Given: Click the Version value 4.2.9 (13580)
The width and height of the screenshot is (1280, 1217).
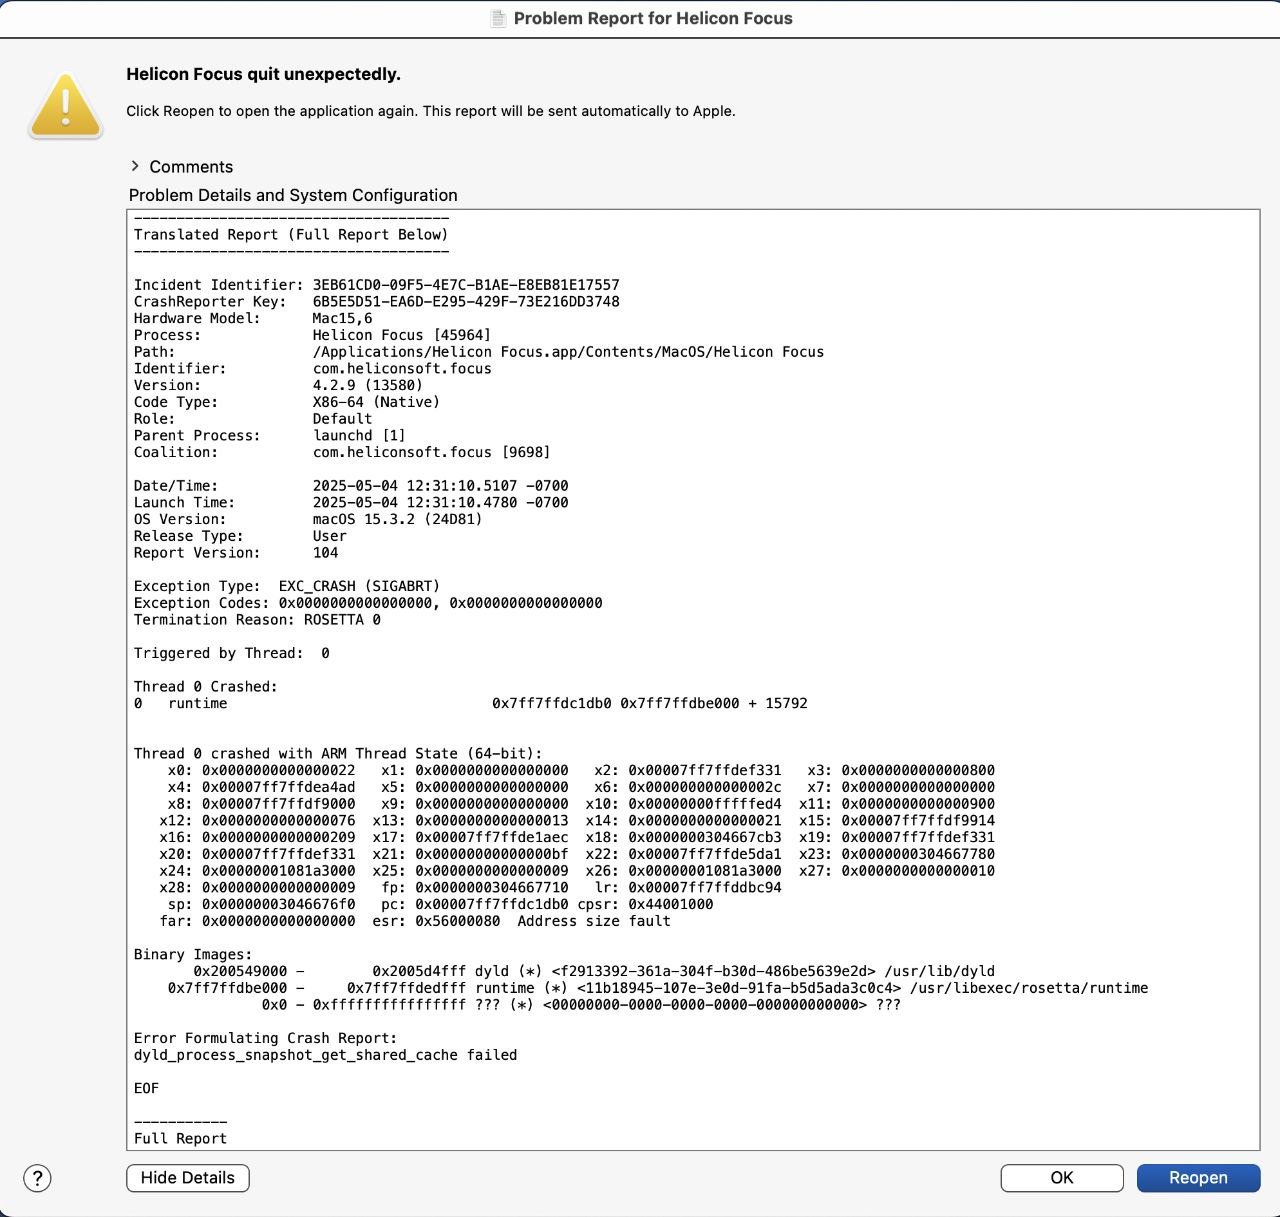Looking at the screenshot, I should [x=368, y=385].
